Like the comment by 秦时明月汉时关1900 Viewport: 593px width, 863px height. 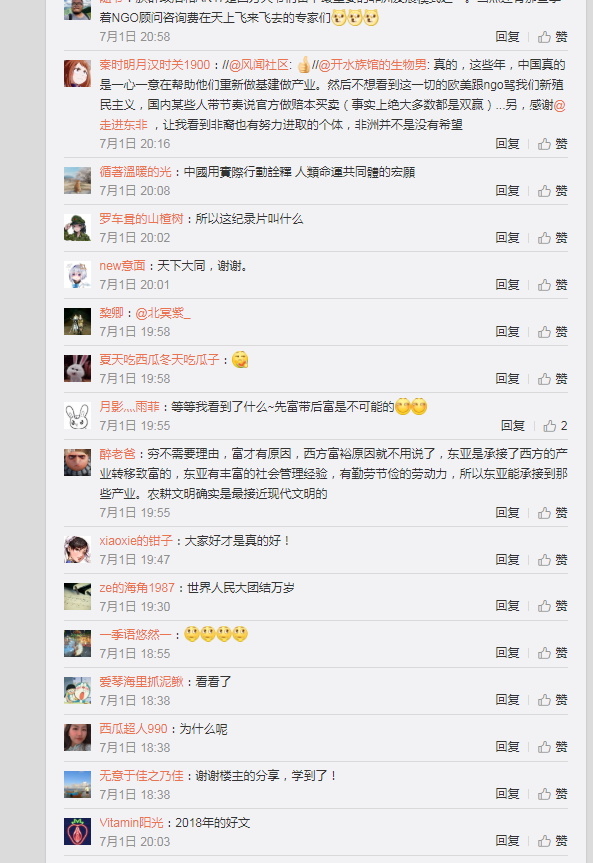552,144
